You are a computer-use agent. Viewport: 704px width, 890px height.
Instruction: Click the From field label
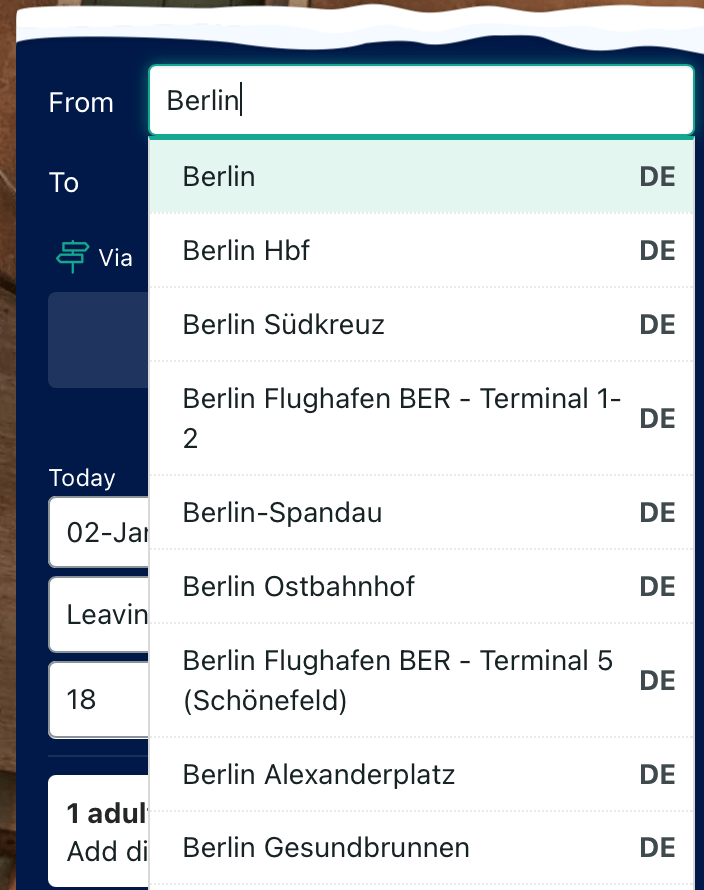[x=81, y=102]
